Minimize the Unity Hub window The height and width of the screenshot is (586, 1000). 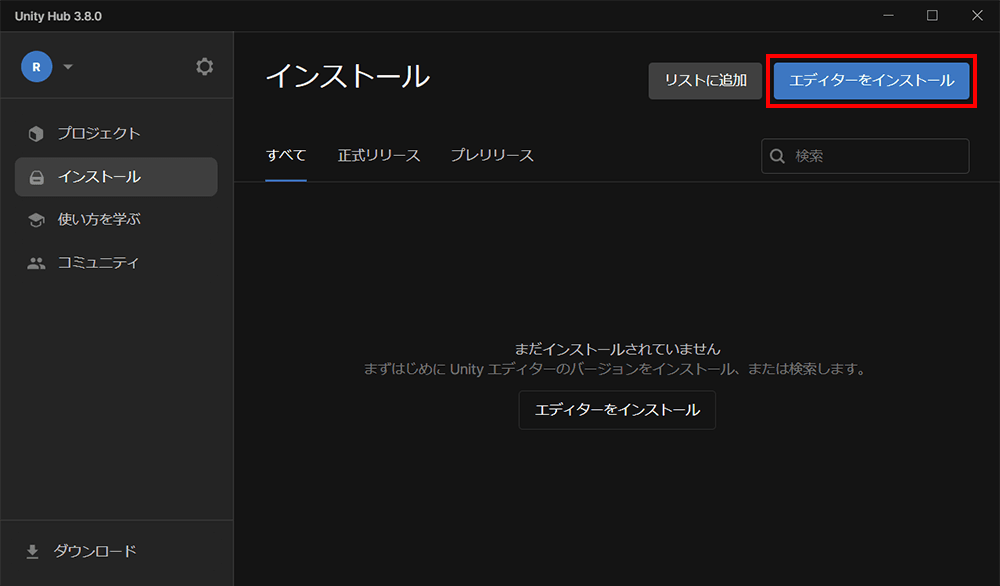(x=888, y=15)
